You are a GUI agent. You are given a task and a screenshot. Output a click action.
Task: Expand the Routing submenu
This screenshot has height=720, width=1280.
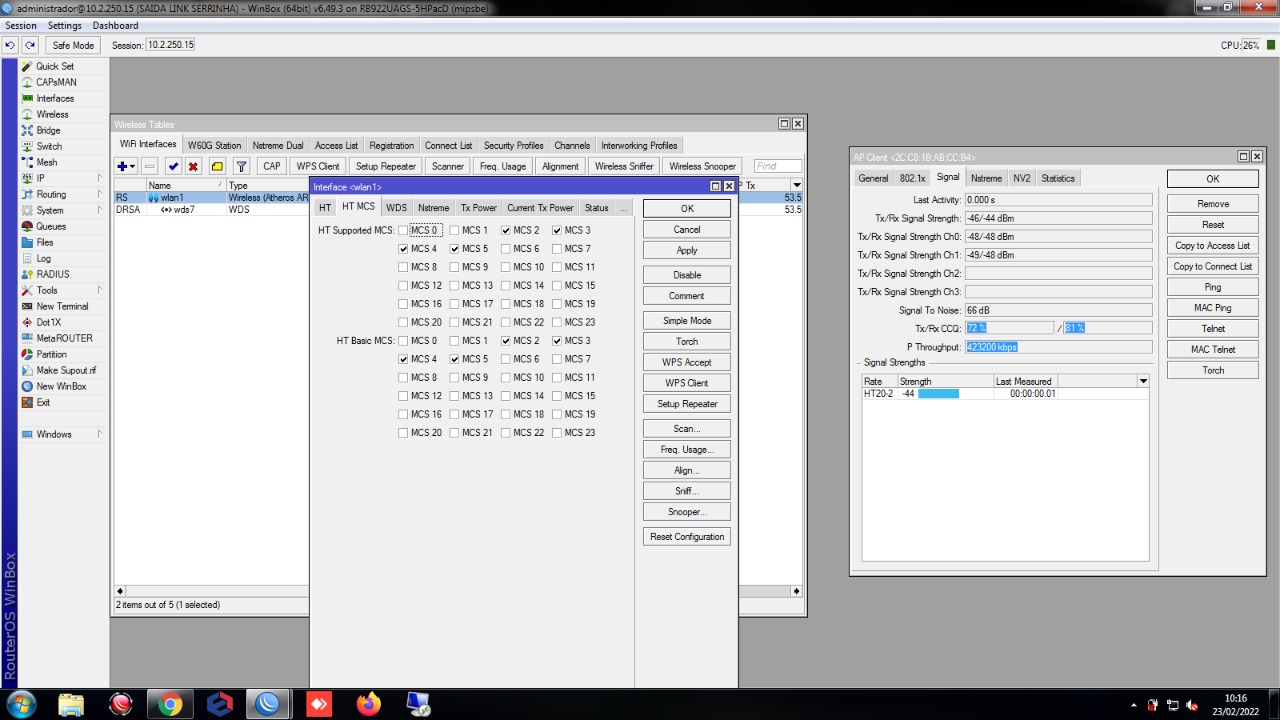51,194
